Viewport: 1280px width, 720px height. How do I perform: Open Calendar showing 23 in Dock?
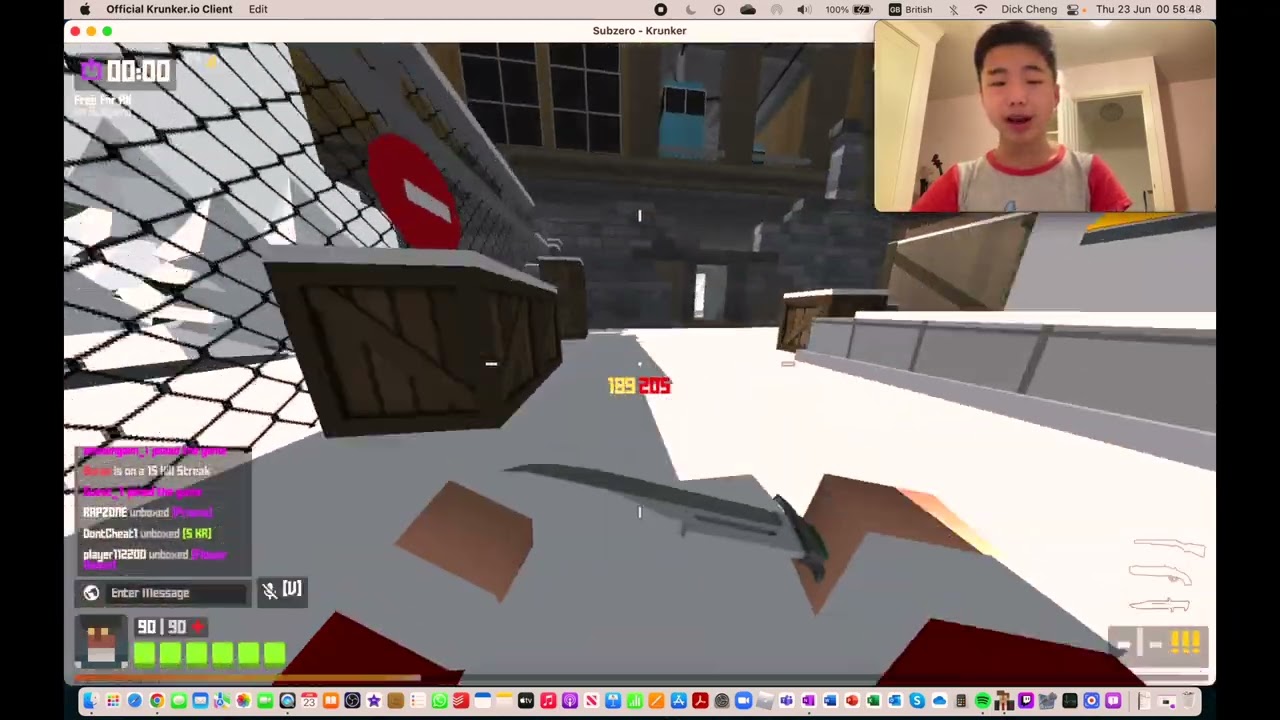[x=309, y=701]
